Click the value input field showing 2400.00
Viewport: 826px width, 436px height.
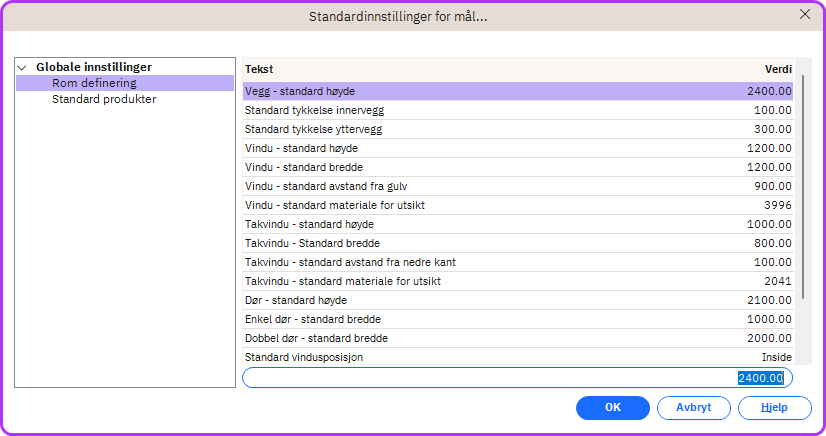click(517, 378)
